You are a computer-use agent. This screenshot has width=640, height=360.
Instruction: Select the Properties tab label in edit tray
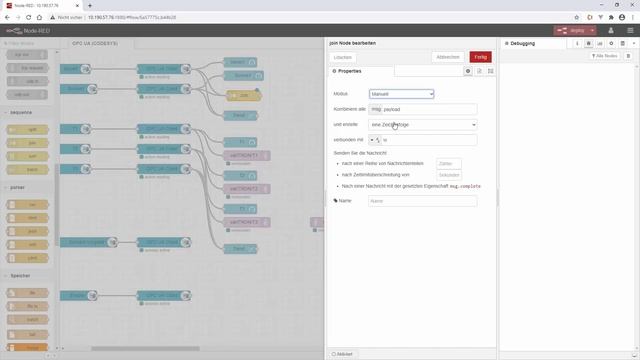pyautogui.click(x=349, y=71)
